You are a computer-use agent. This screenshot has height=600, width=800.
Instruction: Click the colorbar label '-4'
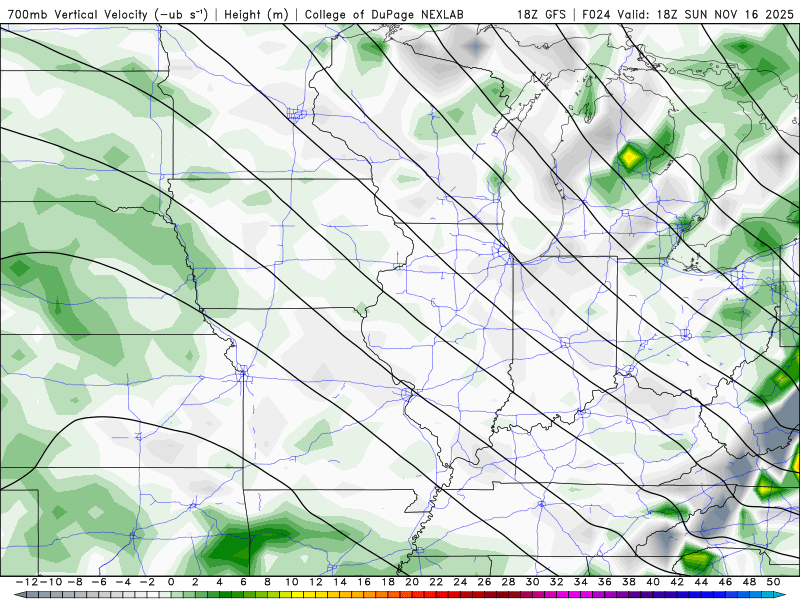point(123,582)
